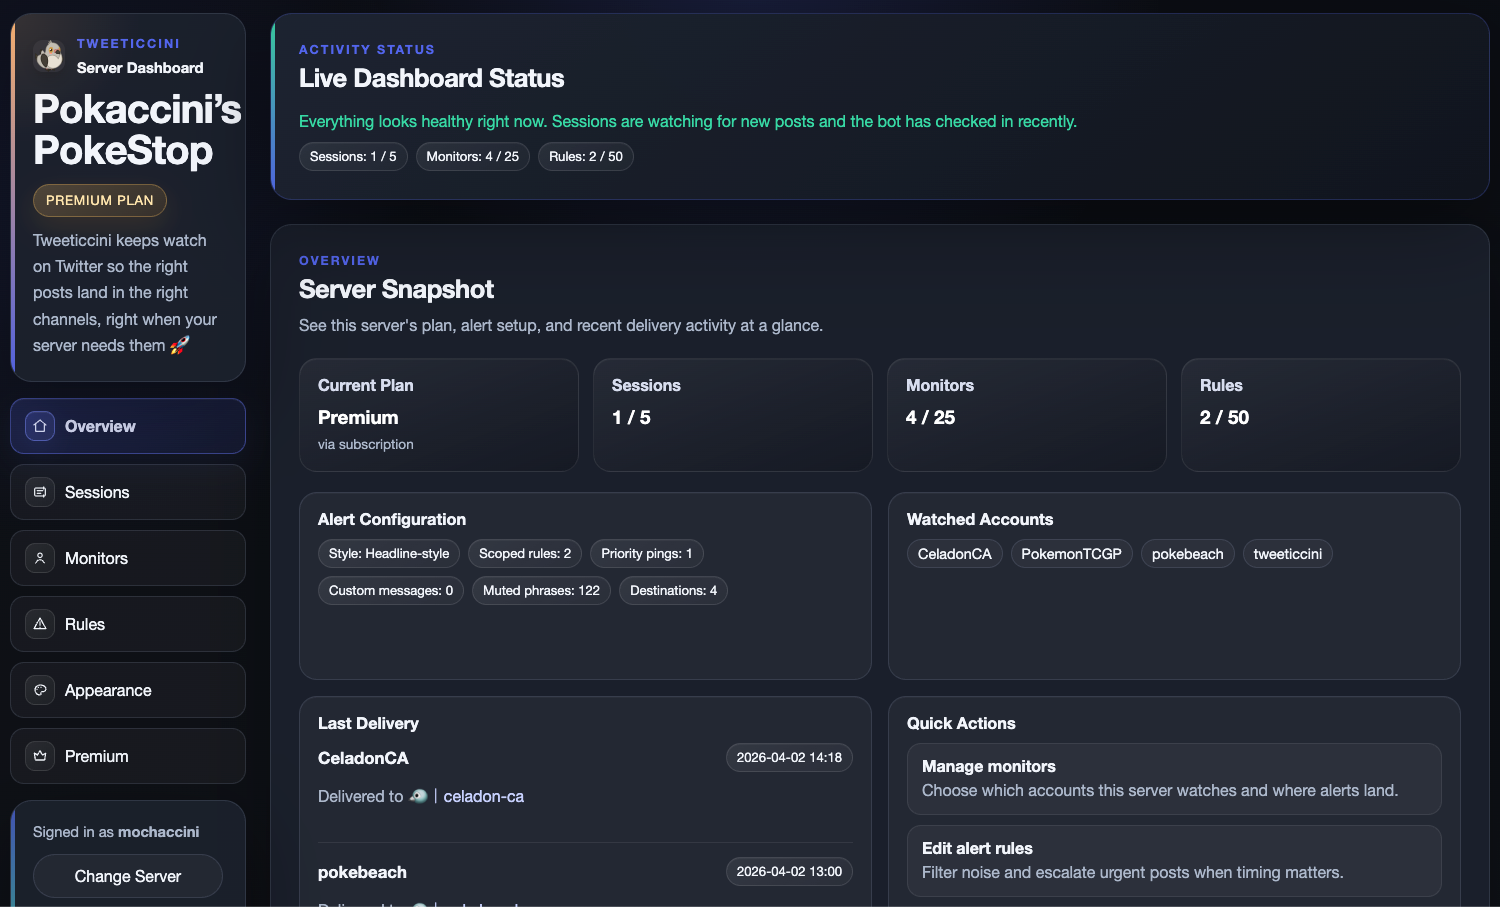
Task: Select the Monitors 4 / 25 snapshot card
Action: coord(1027,415)
